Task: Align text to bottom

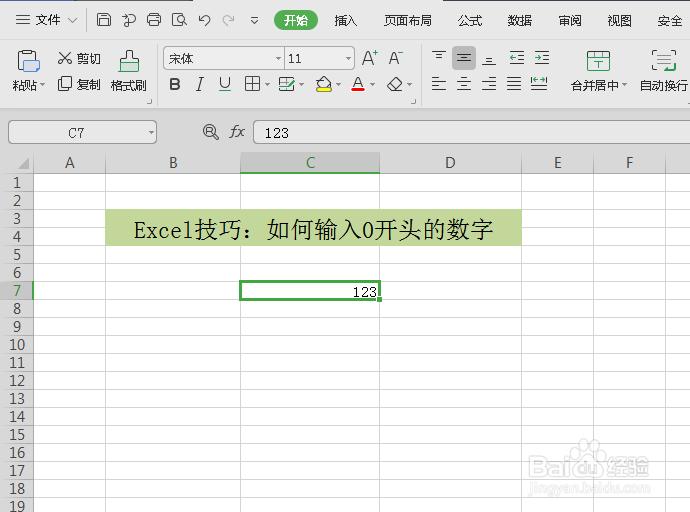Action: tap(489, 59)
